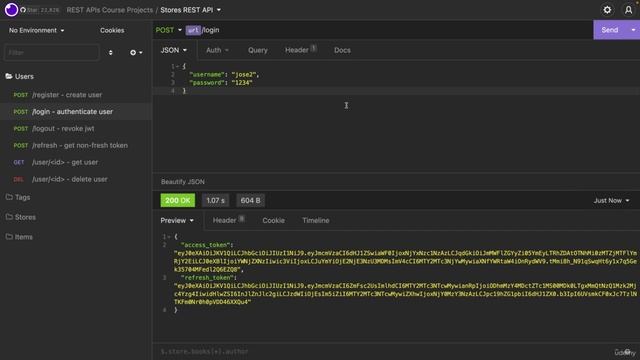Expand the Items folder
The width and height of the screenshot is (640, 360).
(19, 237)
